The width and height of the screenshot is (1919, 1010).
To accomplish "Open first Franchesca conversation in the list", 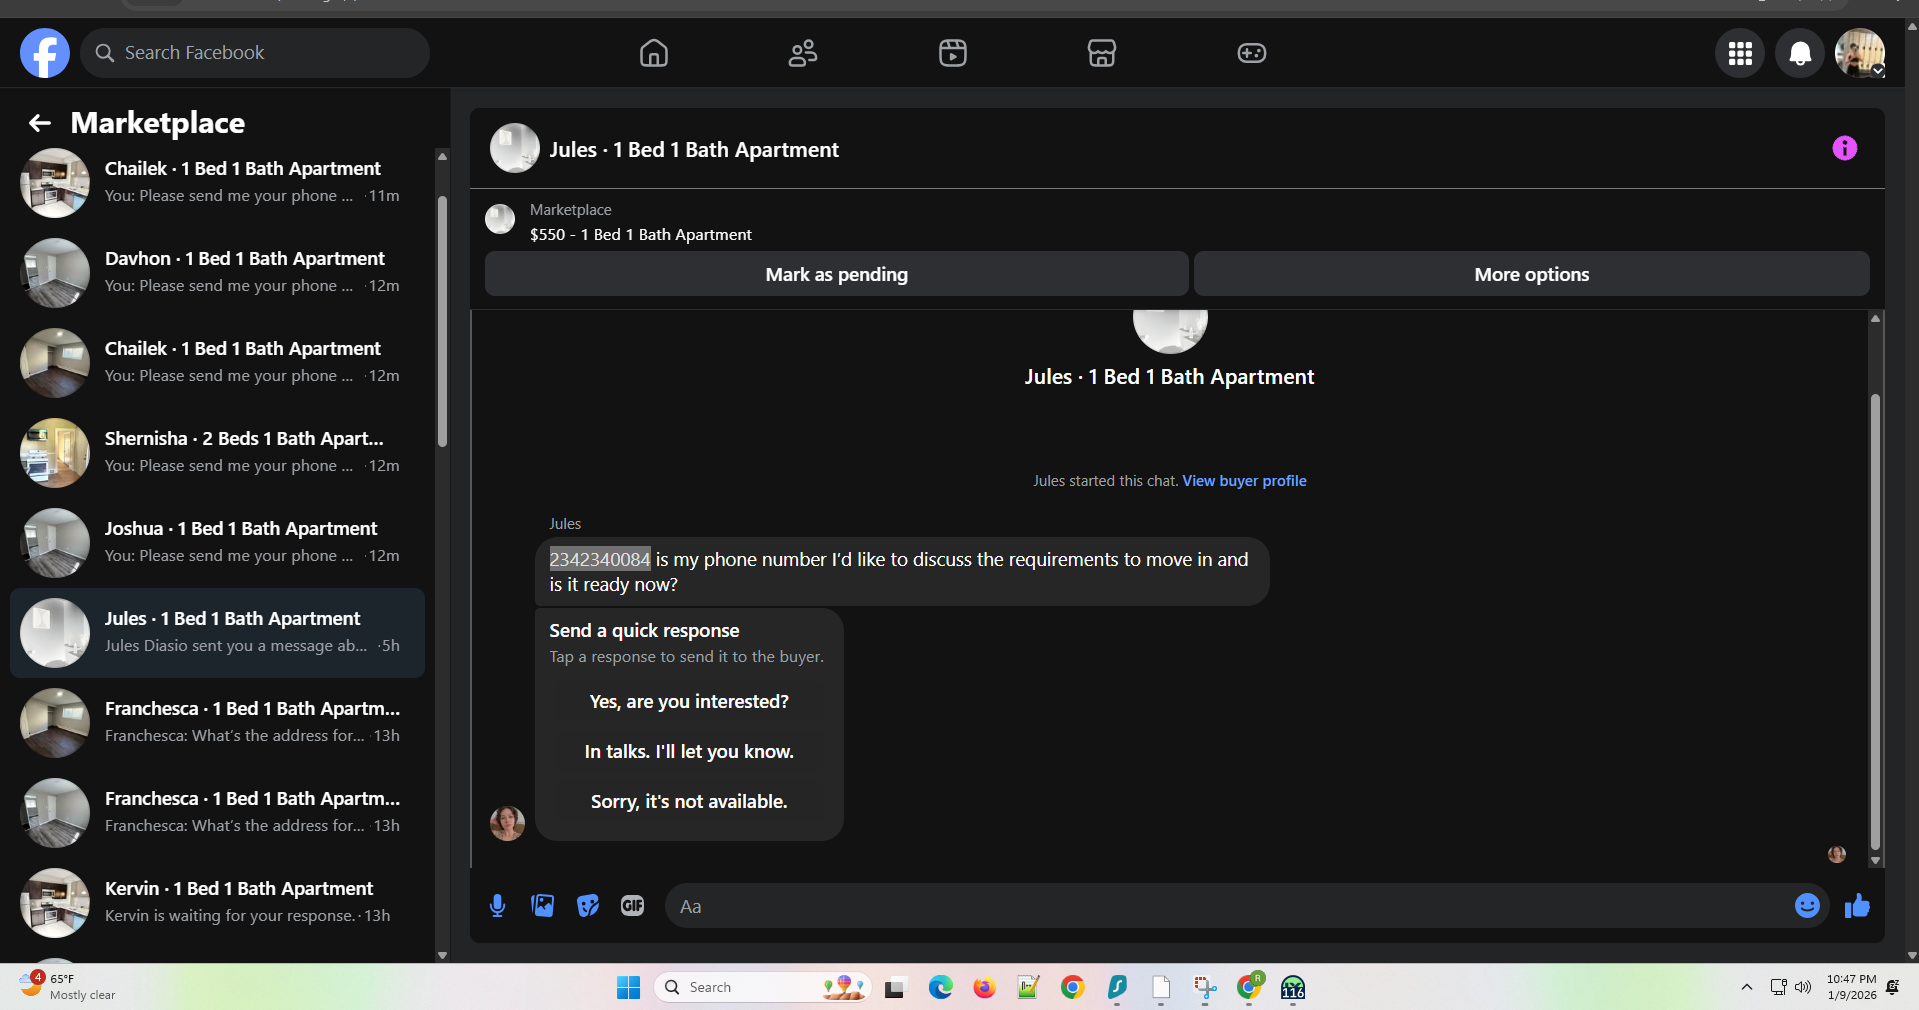I will (x=217, y=723).
